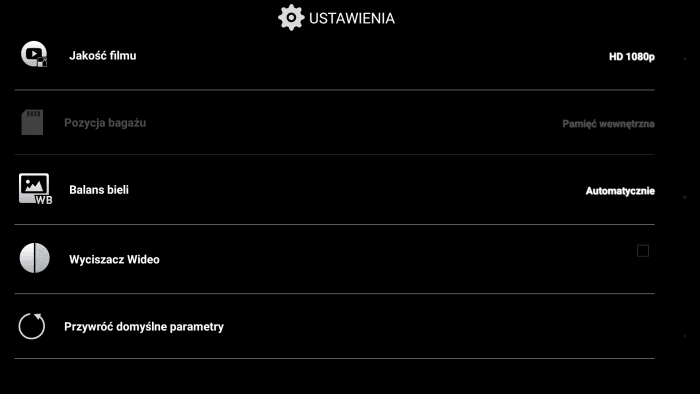The image size is (700, 394).
Task: Click Przywróć domyślne parametry
Action: tap(144, 327)
